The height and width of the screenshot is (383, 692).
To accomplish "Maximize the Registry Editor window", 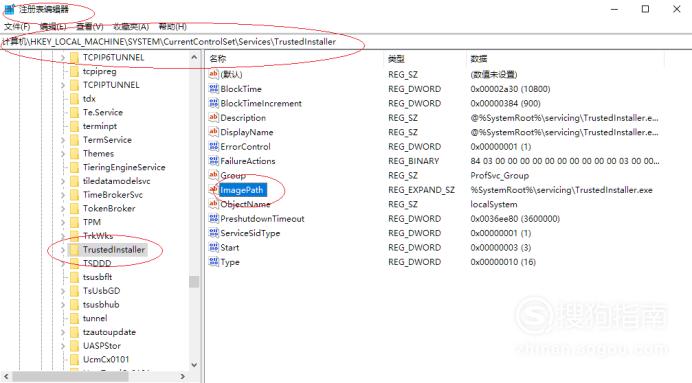I will tap(645, 9).
